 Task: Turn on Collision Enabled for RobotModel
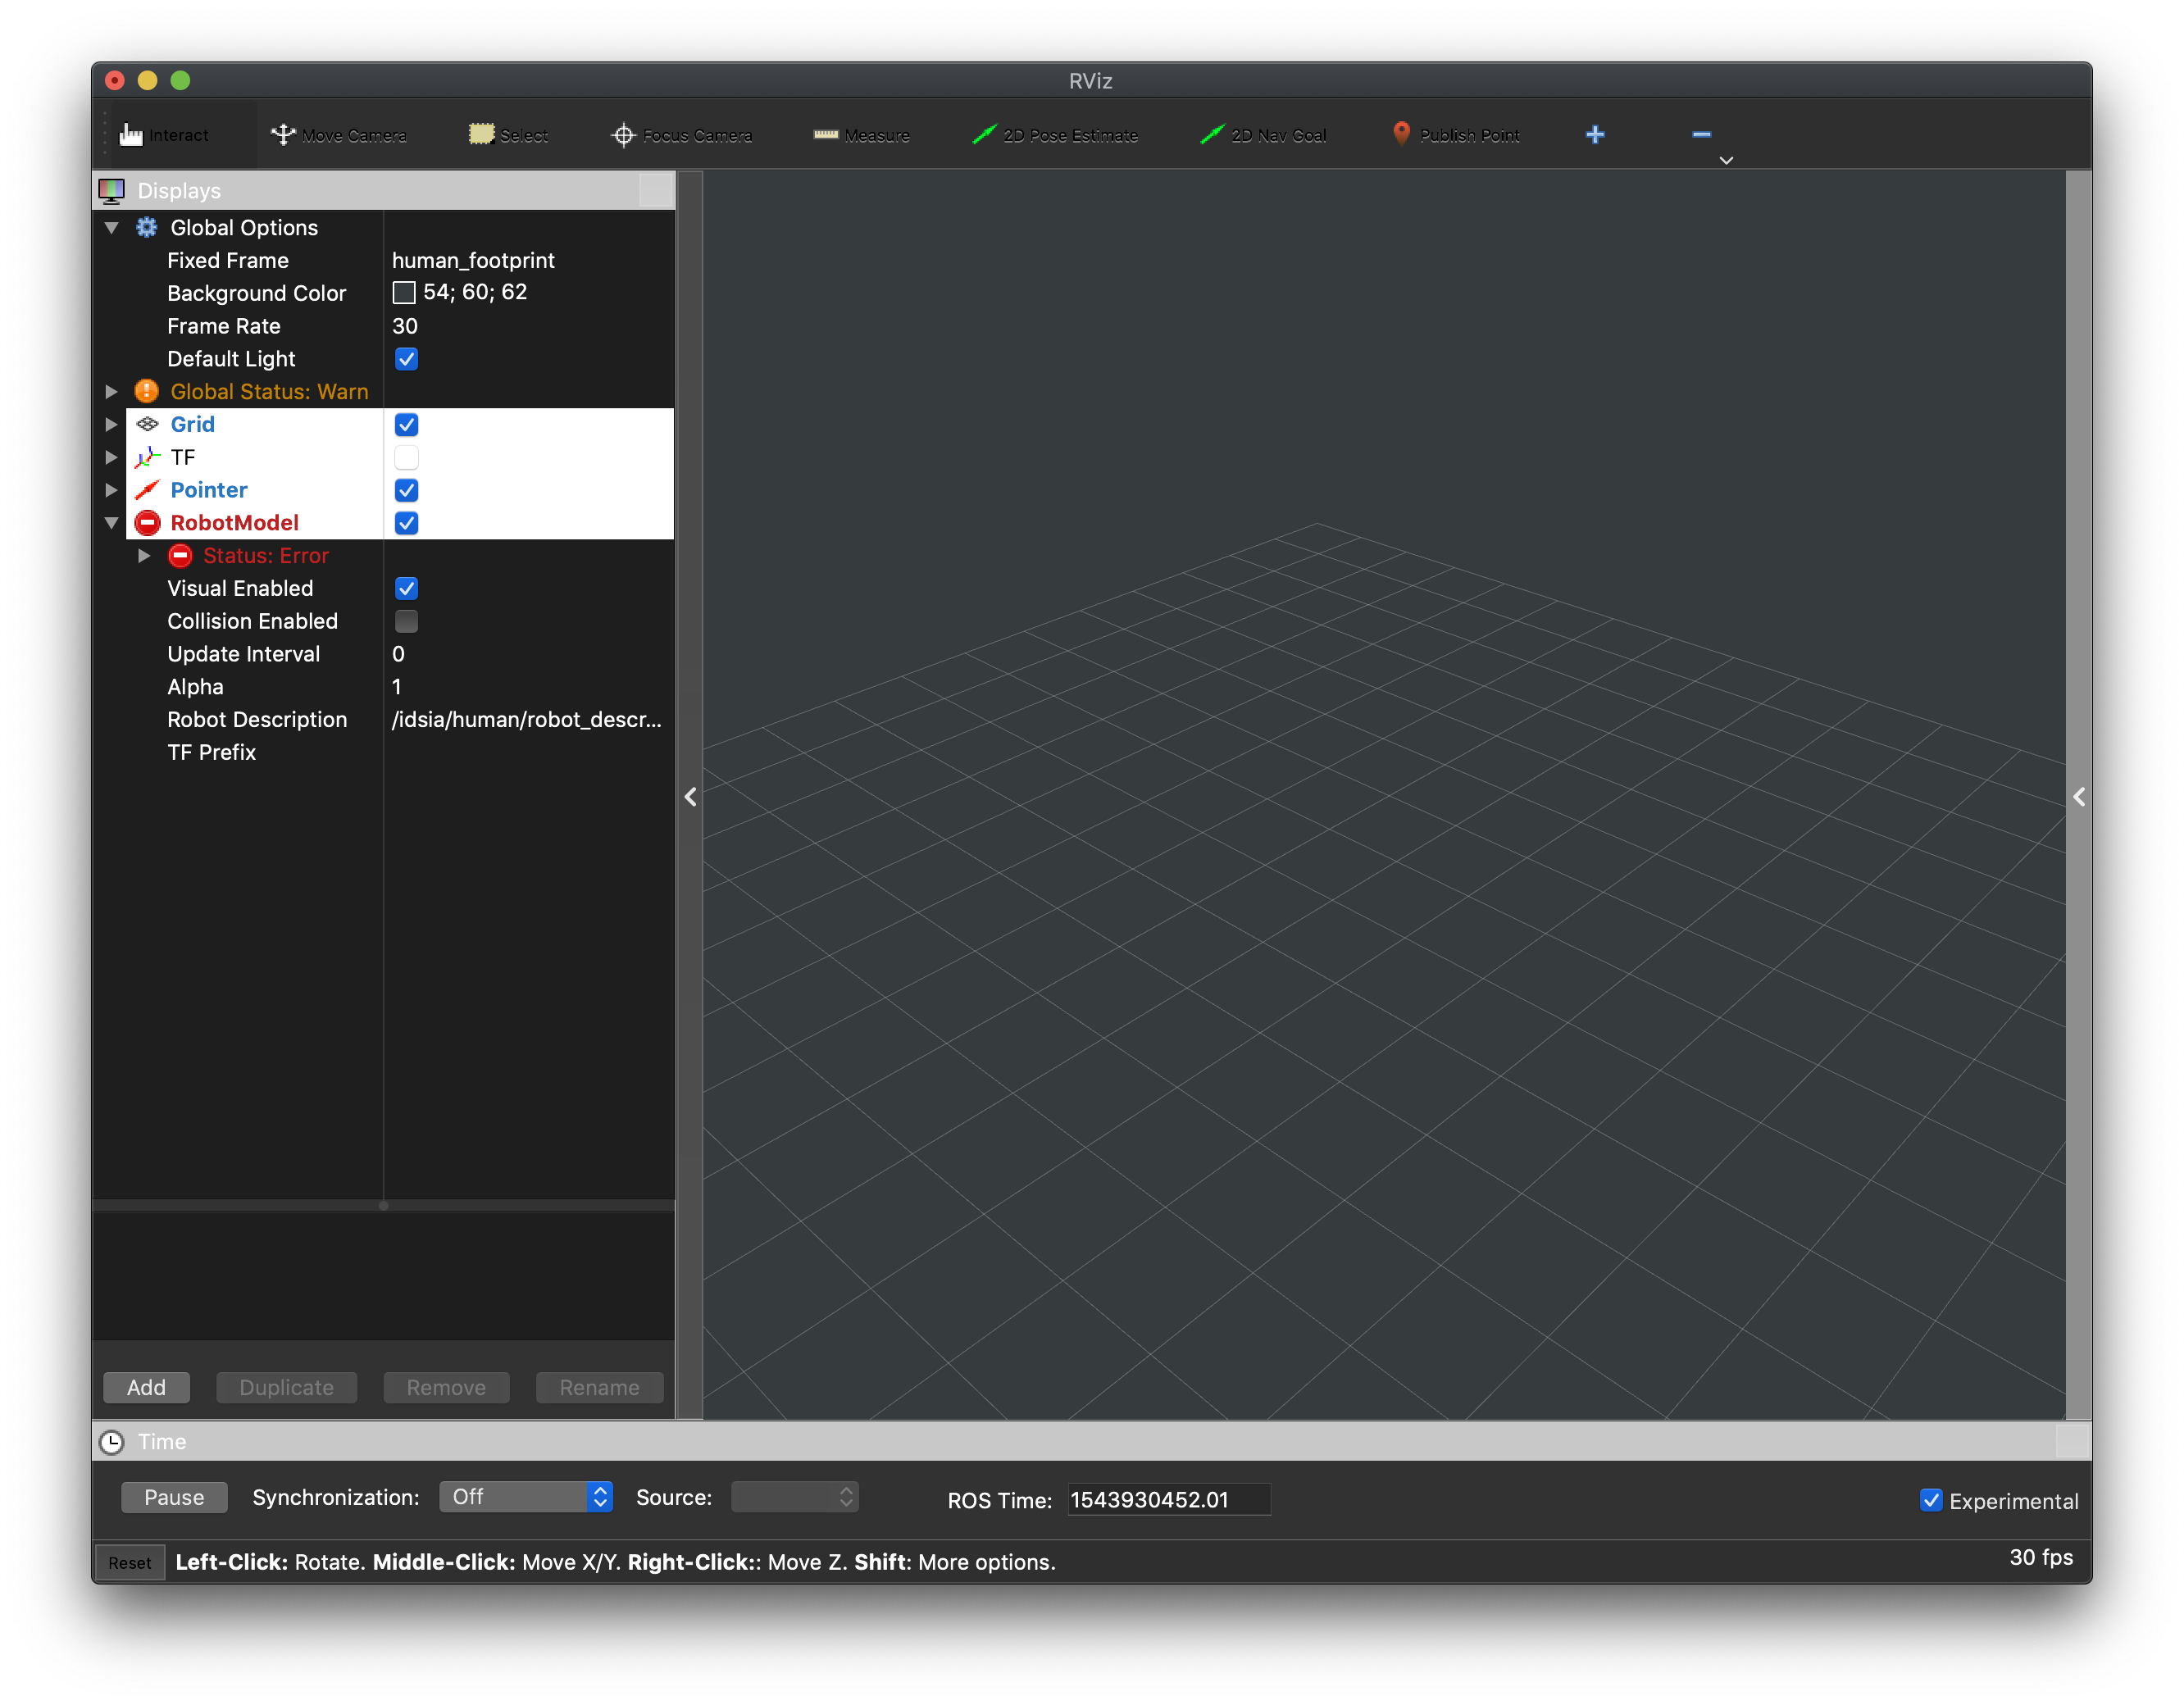[406, 621]
